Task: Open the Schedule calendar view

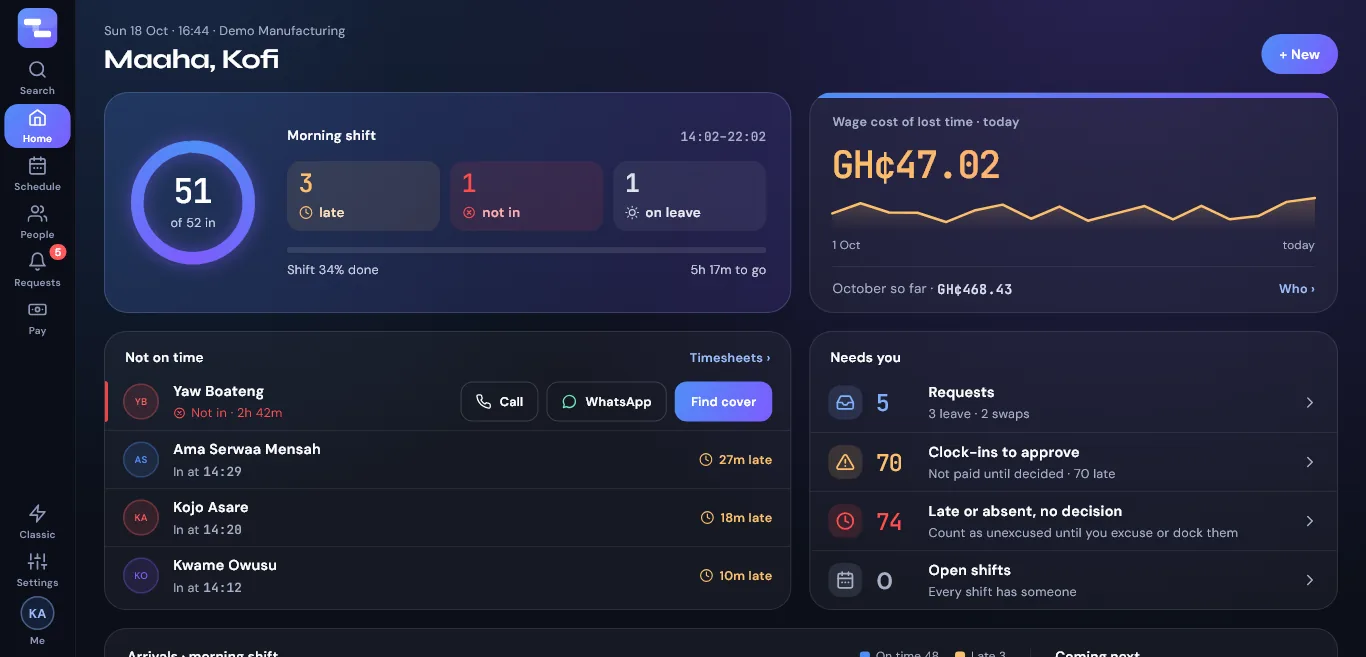Action: tap(37, 174)
